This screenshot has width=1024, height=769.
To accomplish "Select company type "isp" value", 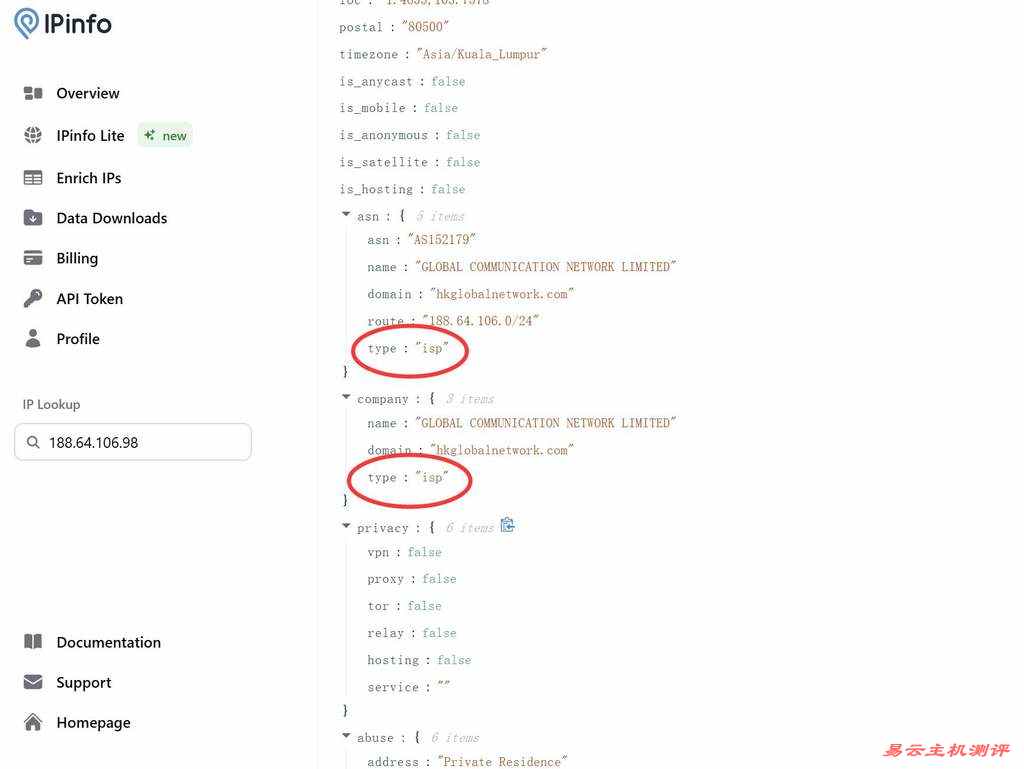I will tap(432, 477).
